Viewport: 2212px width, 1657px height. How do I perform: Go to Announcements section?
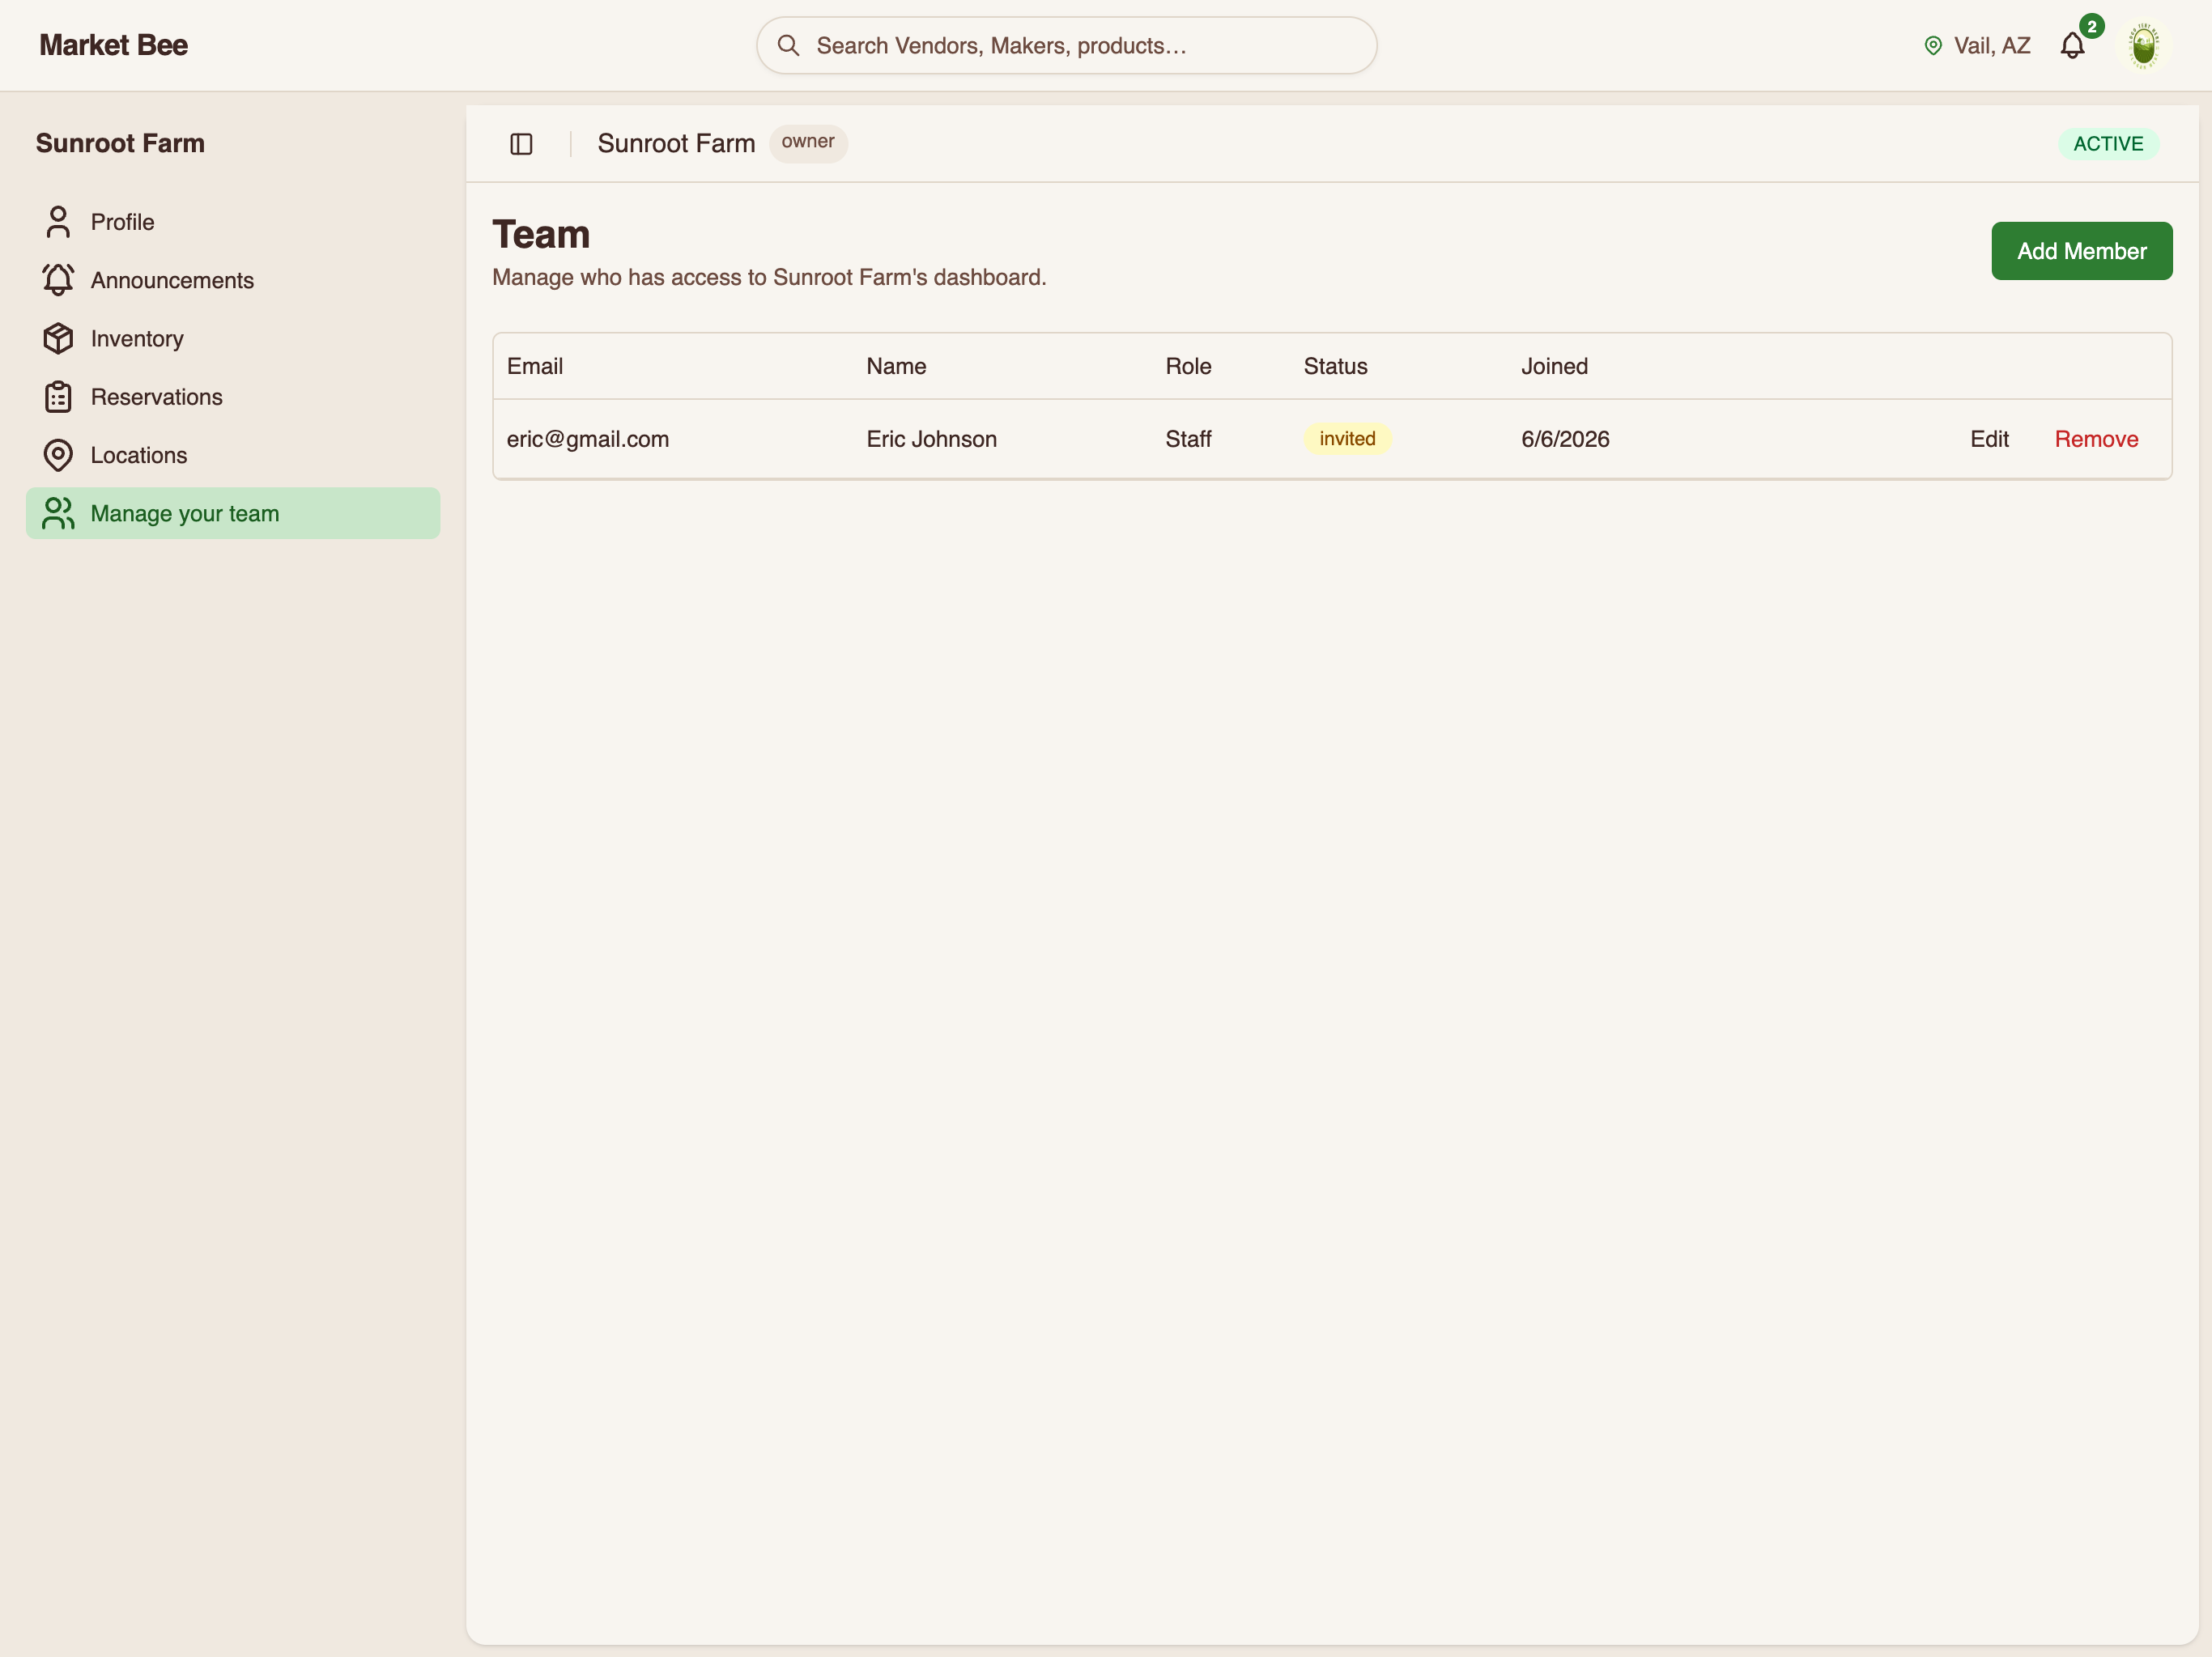233,280
